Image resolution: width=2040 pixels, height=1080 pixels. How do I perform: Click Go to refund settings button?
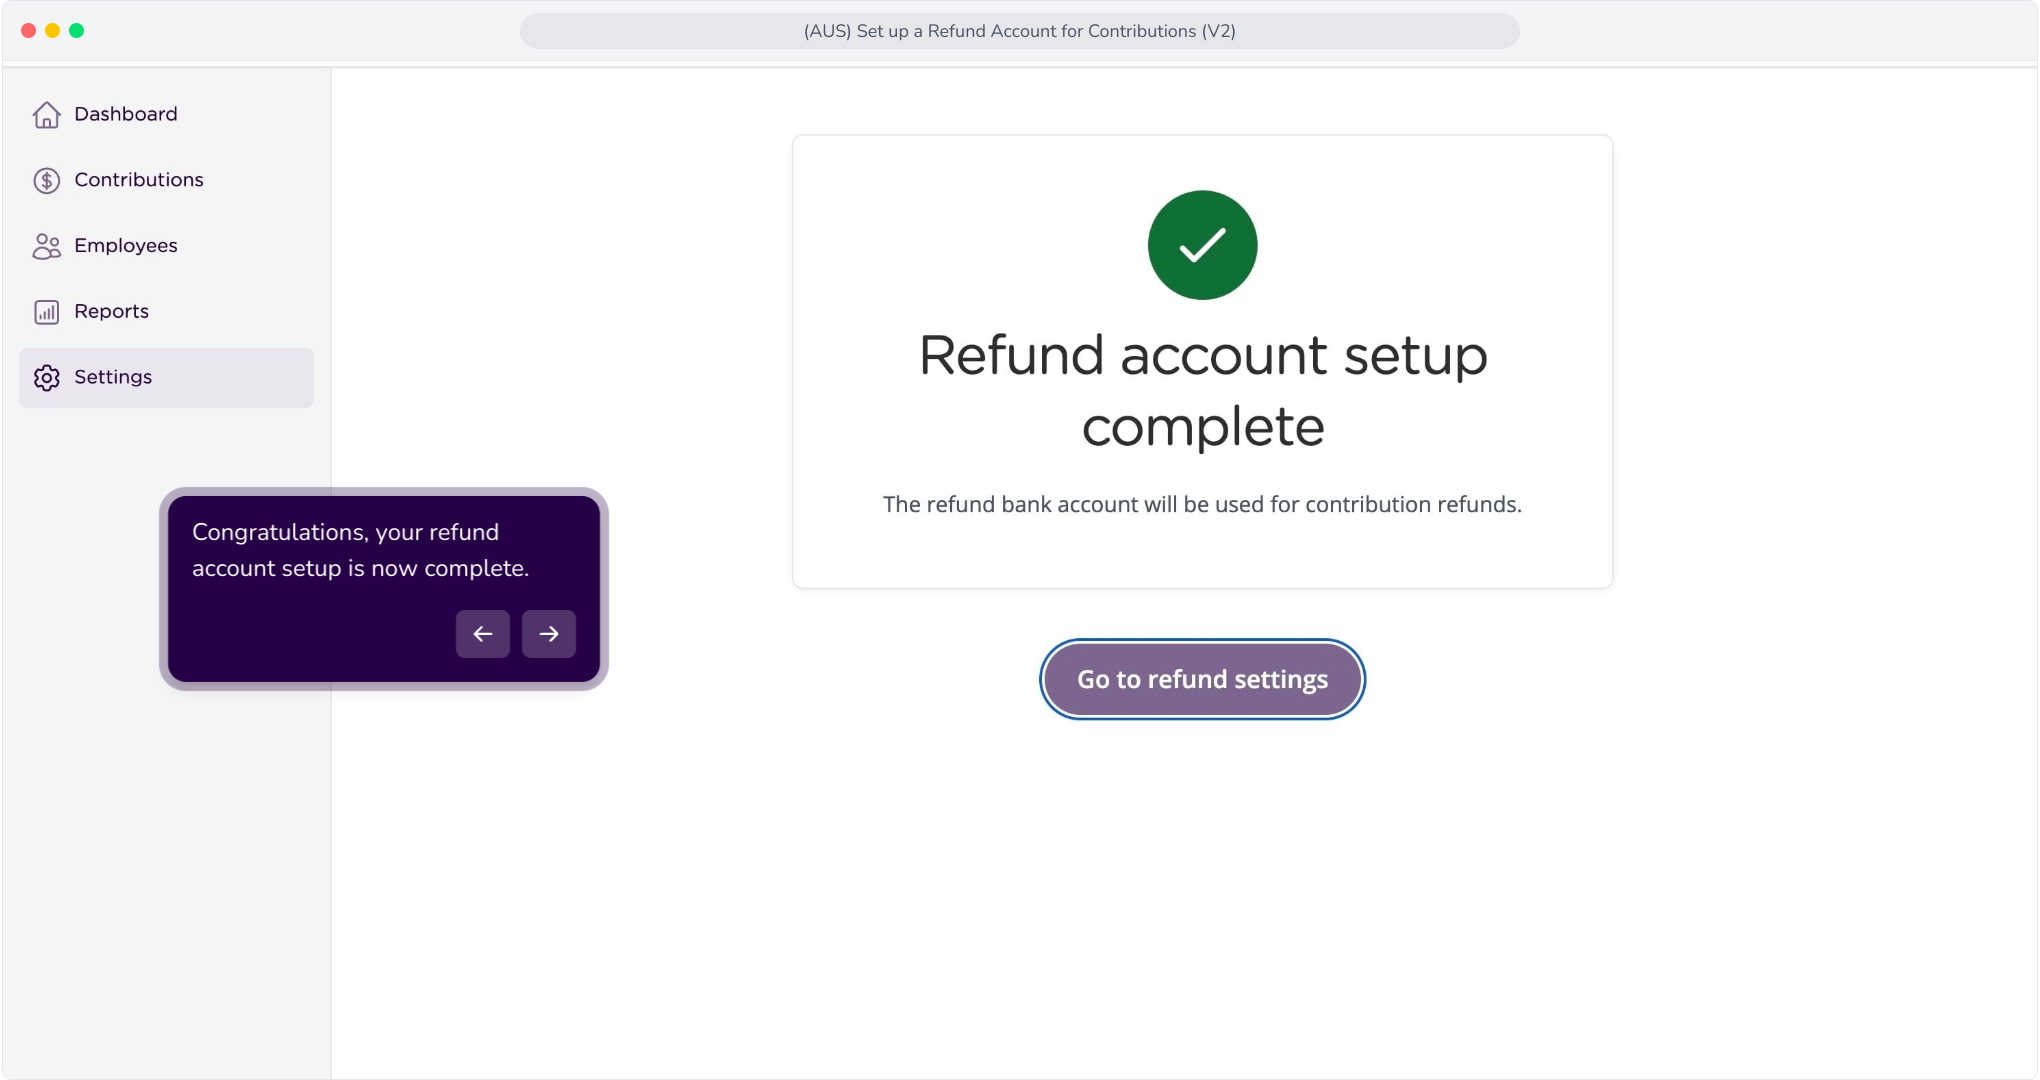click(1202, 679)
